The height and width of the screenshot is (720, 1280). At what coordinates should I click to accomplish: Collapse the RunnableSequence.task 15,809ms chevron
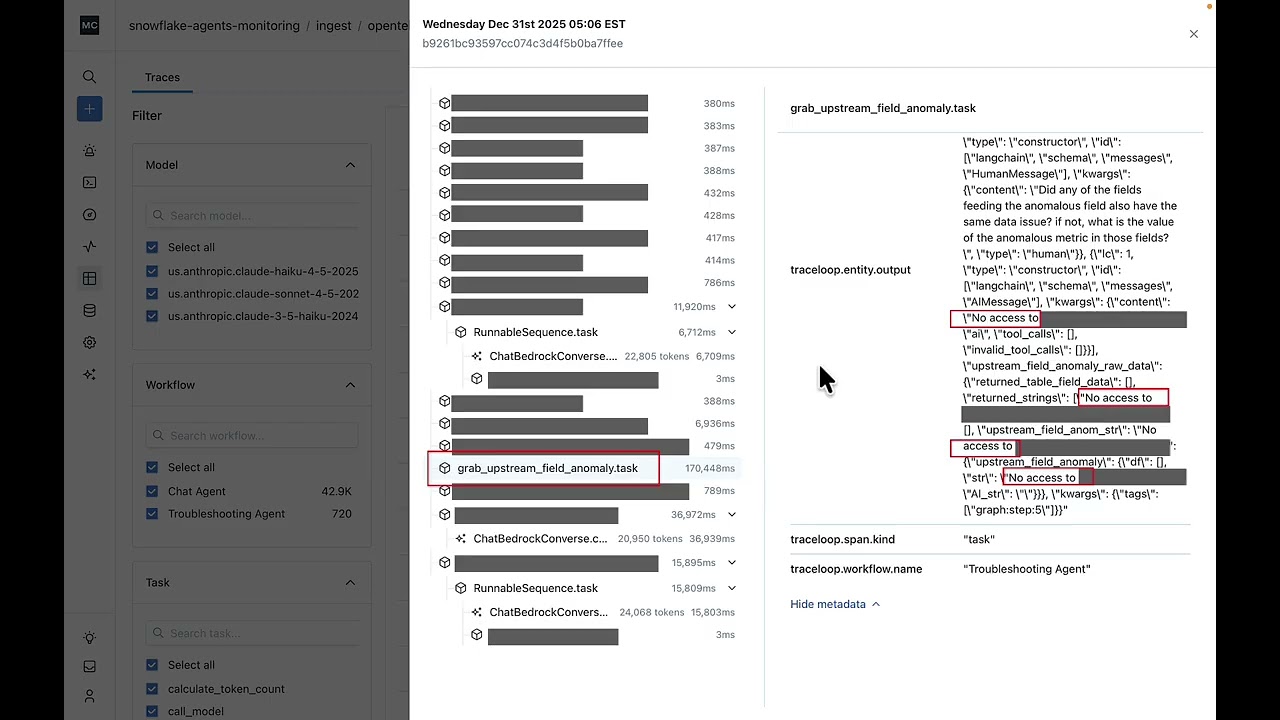[x=732, y=588]
